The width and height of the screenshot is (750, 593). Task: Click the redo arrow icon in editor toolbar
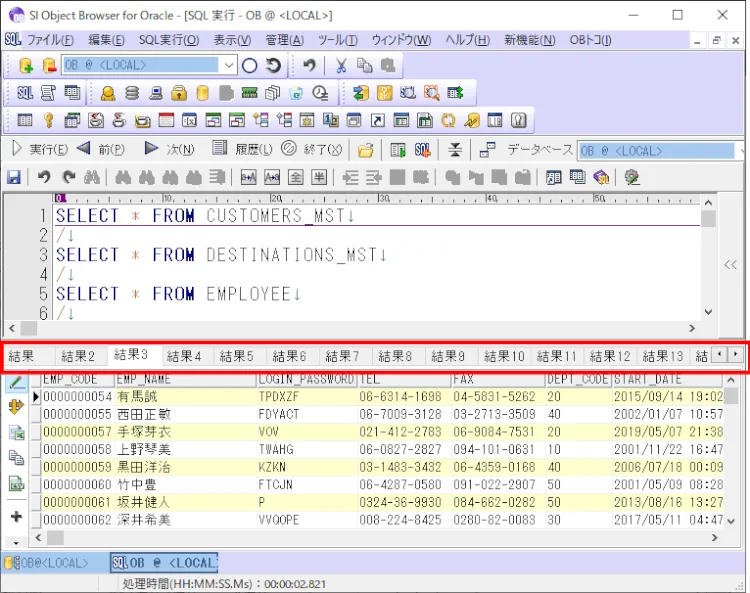tap(68, 177)
